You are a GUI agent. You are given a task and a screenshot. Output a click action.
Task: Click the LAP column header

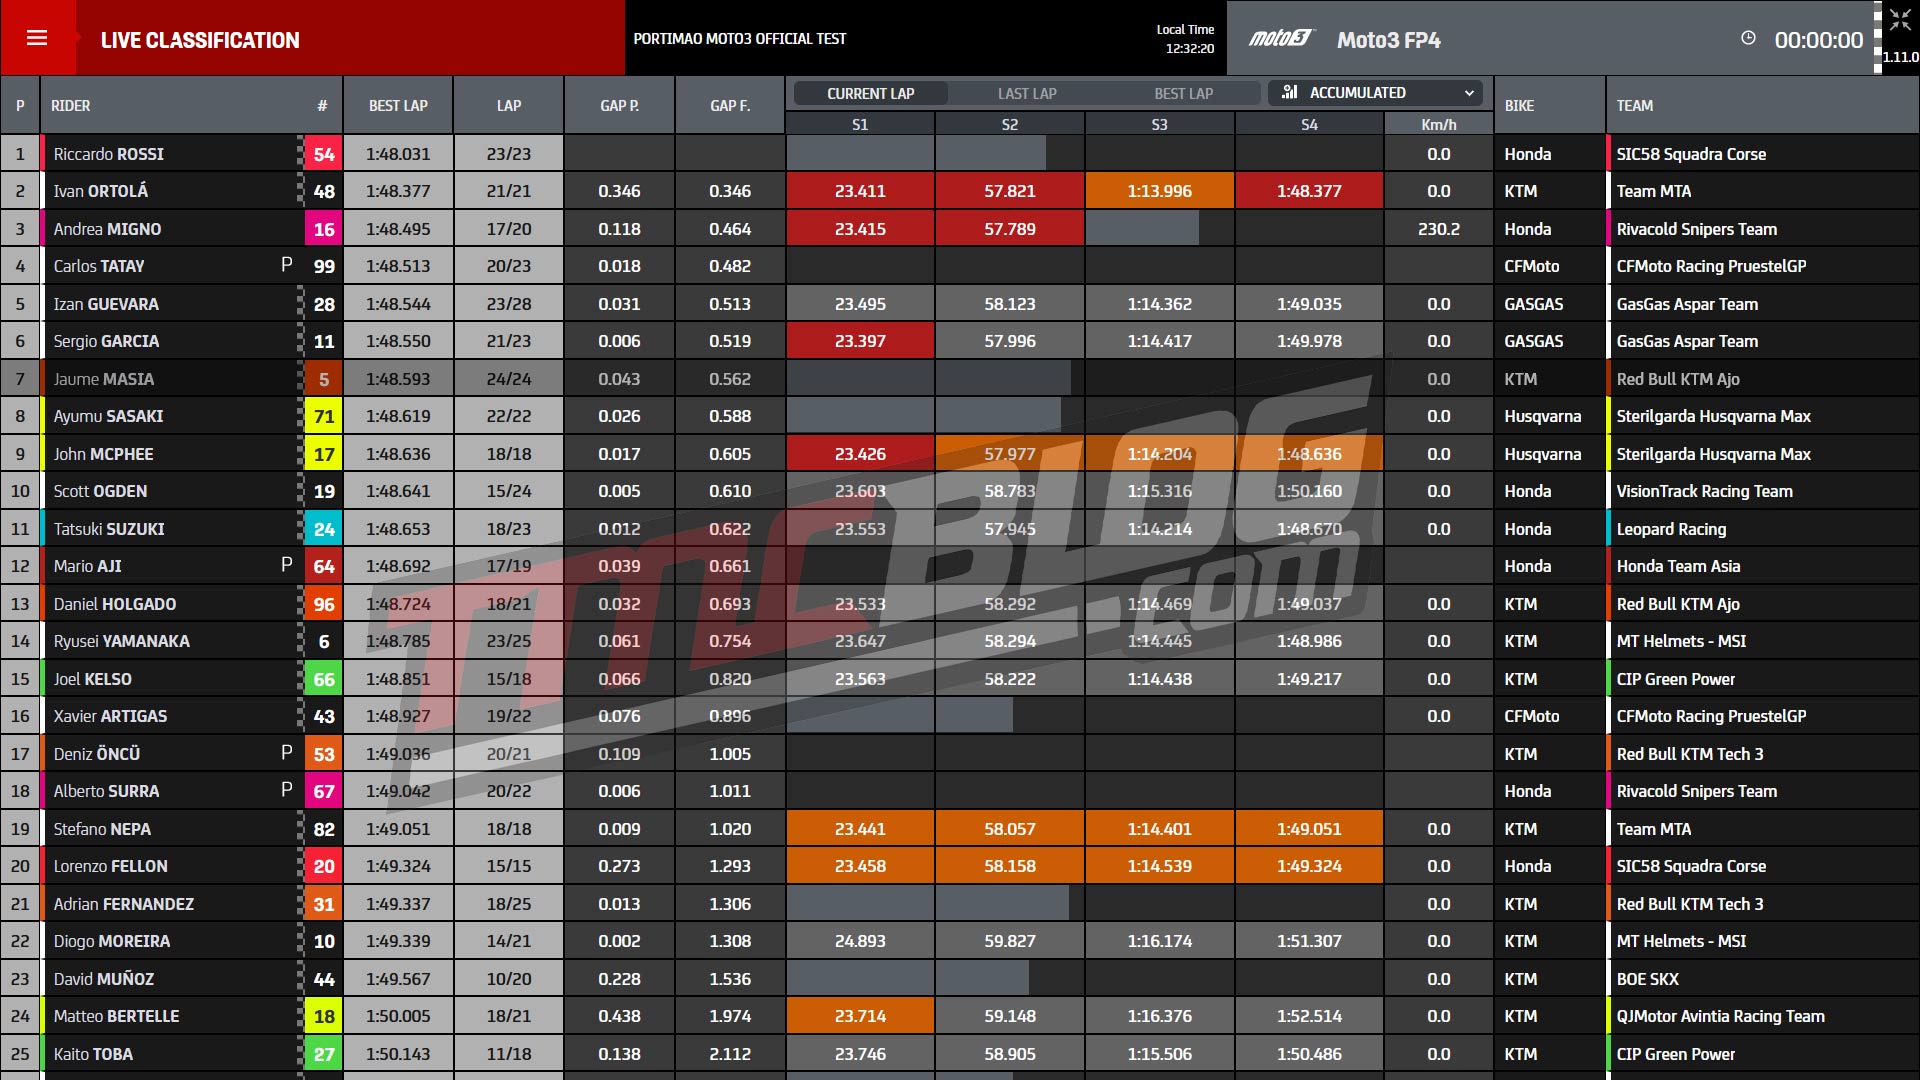click(509, 106)
